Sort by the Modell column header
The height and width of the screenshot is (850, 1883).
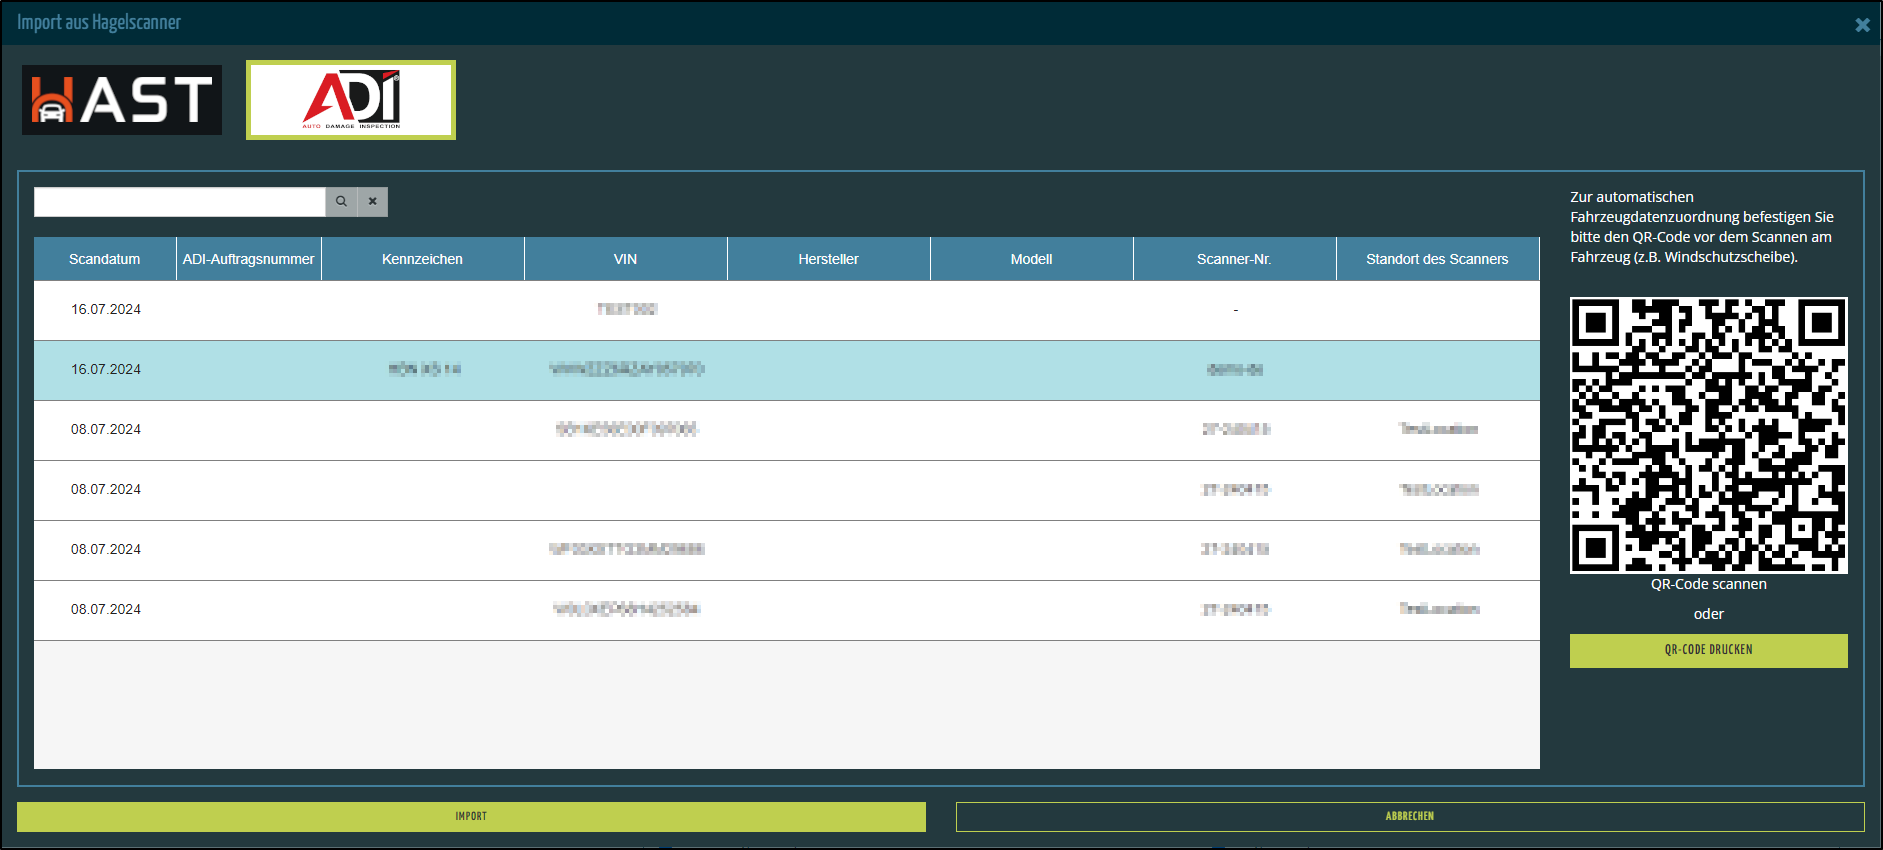tap(1031, 259)
